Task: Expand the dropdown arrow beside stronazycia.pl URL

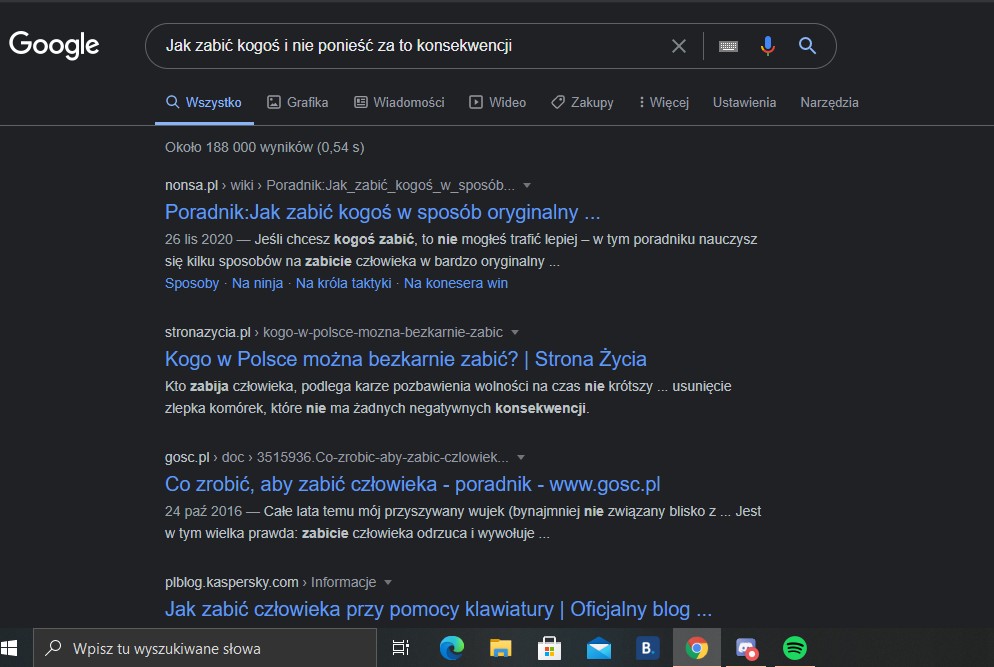Action: (x=515, y=332)
